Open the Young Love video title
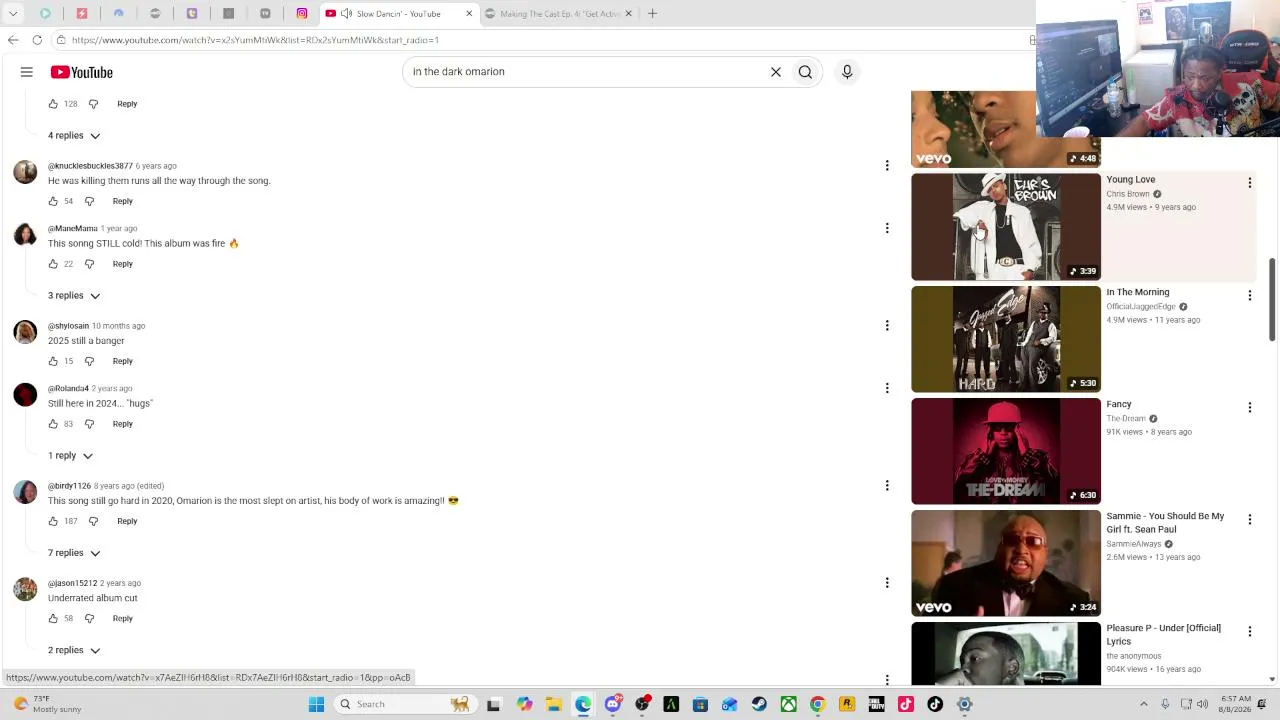 [x=1130, y=180]
